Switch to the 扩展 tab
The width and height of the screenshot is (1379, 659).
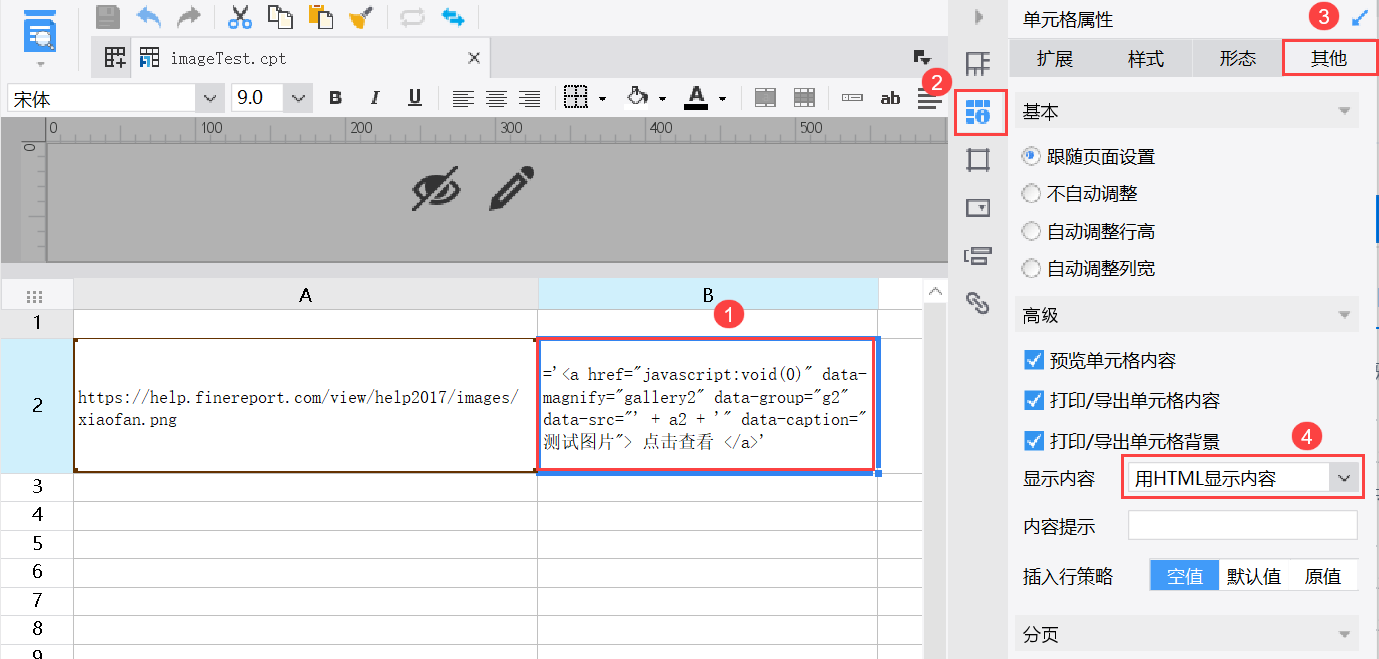pos(1055,59)
